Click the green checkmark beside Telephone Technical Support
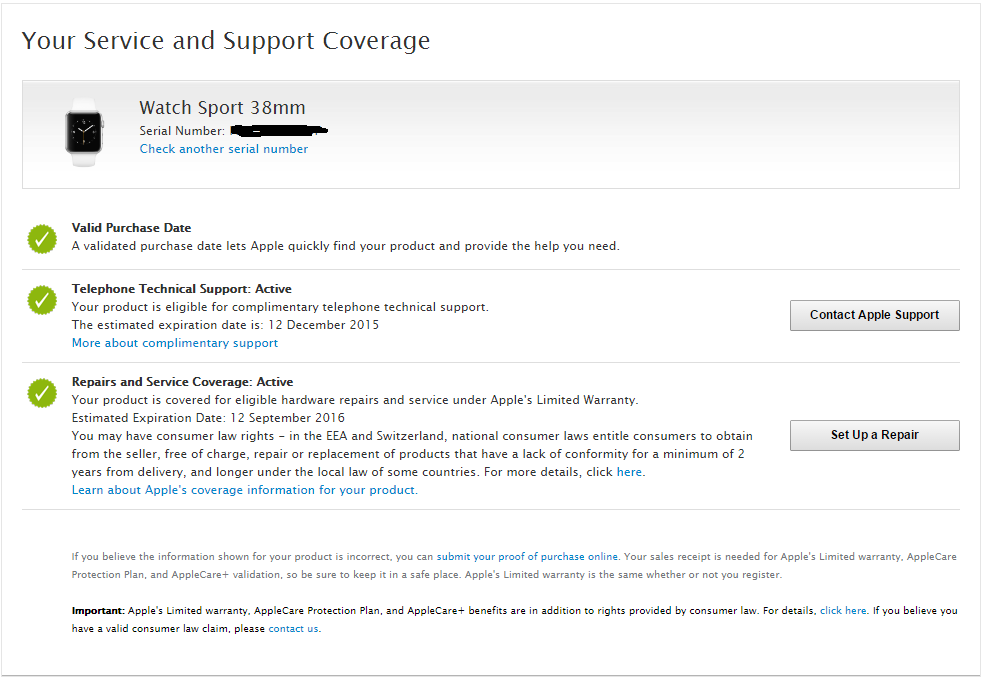 click(x=42, y=300)
